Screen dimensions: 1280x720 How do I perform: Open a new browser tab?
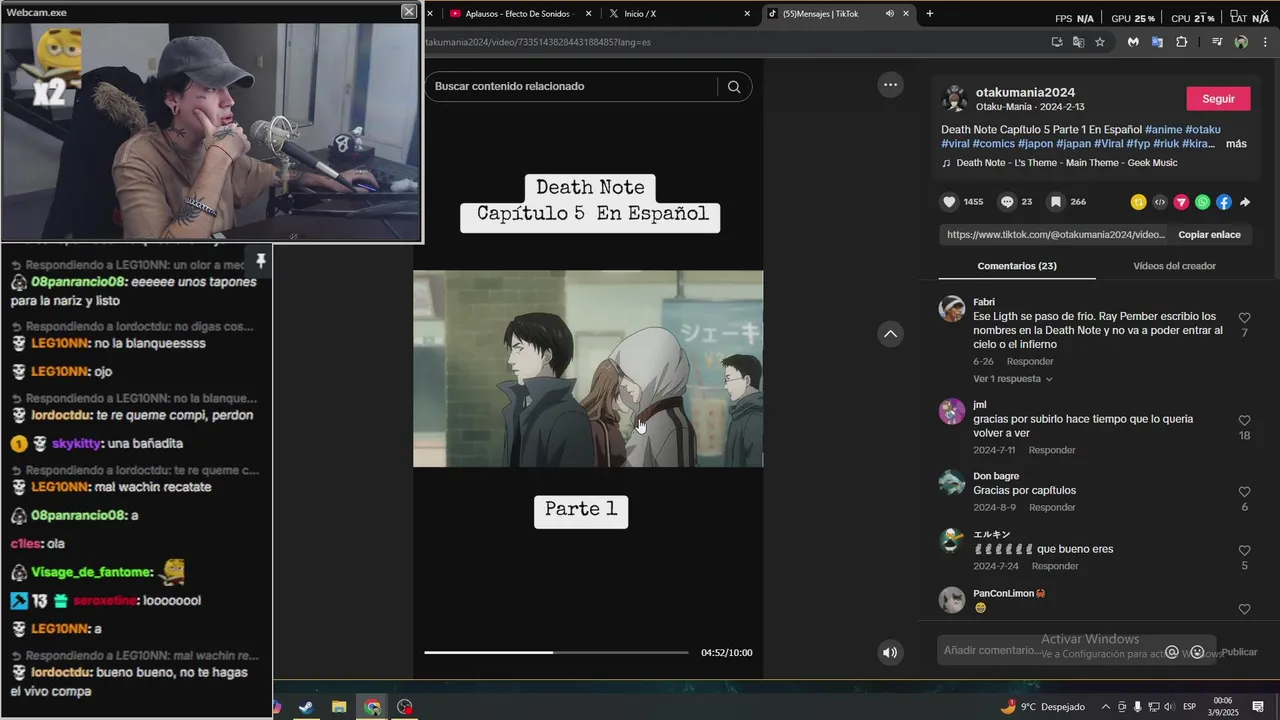point(930,13)
